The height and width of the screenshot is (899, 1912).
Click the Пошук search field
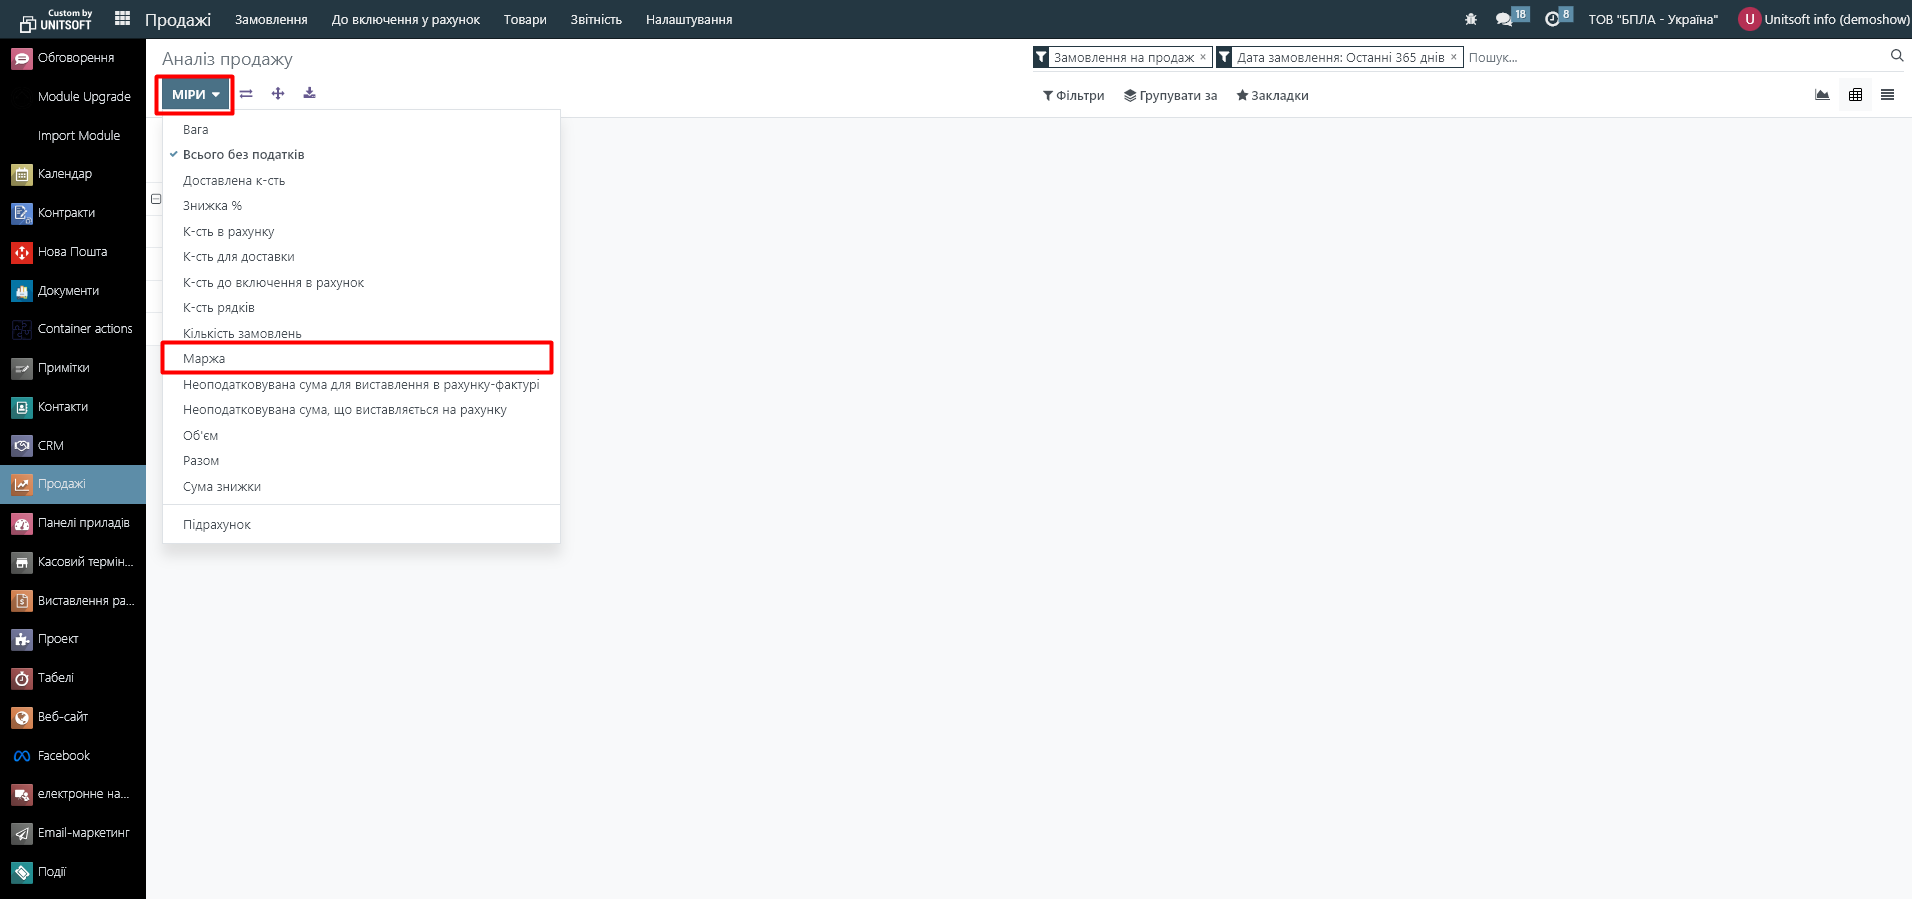click(x=1670, y=58)
